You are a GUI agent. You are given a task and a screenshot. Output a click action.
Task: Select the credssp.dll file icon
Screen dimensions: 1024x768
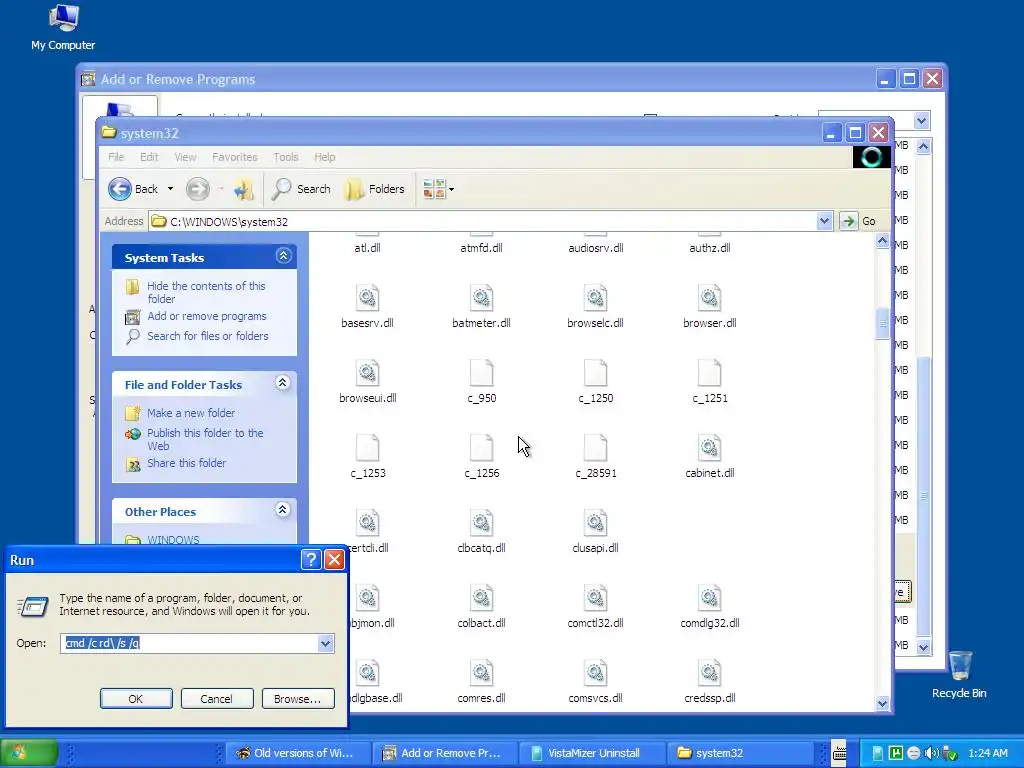pos(709,673)
